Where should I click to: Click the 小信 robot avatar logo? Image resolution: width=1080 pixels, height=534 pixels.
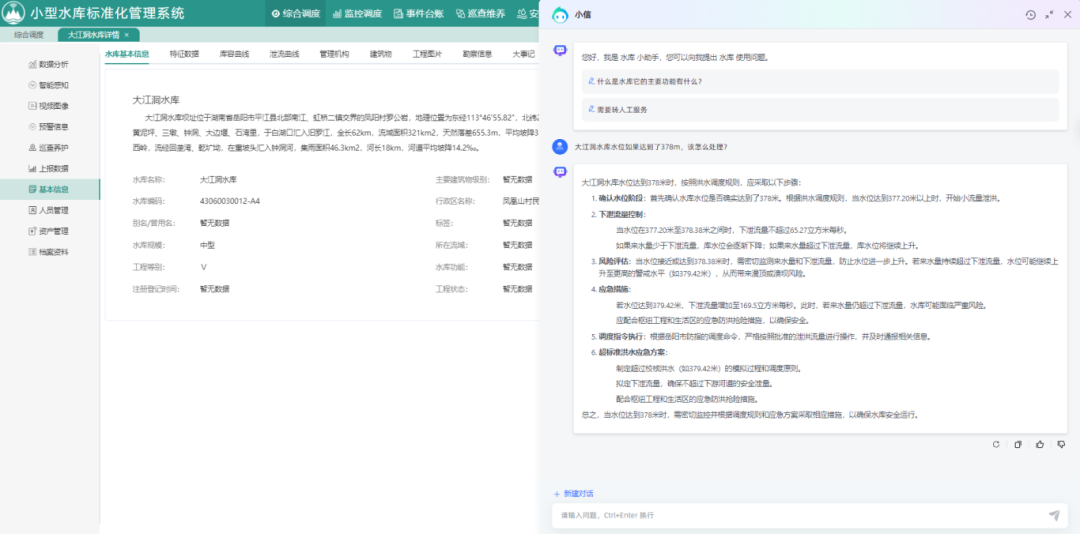point(561,14)
